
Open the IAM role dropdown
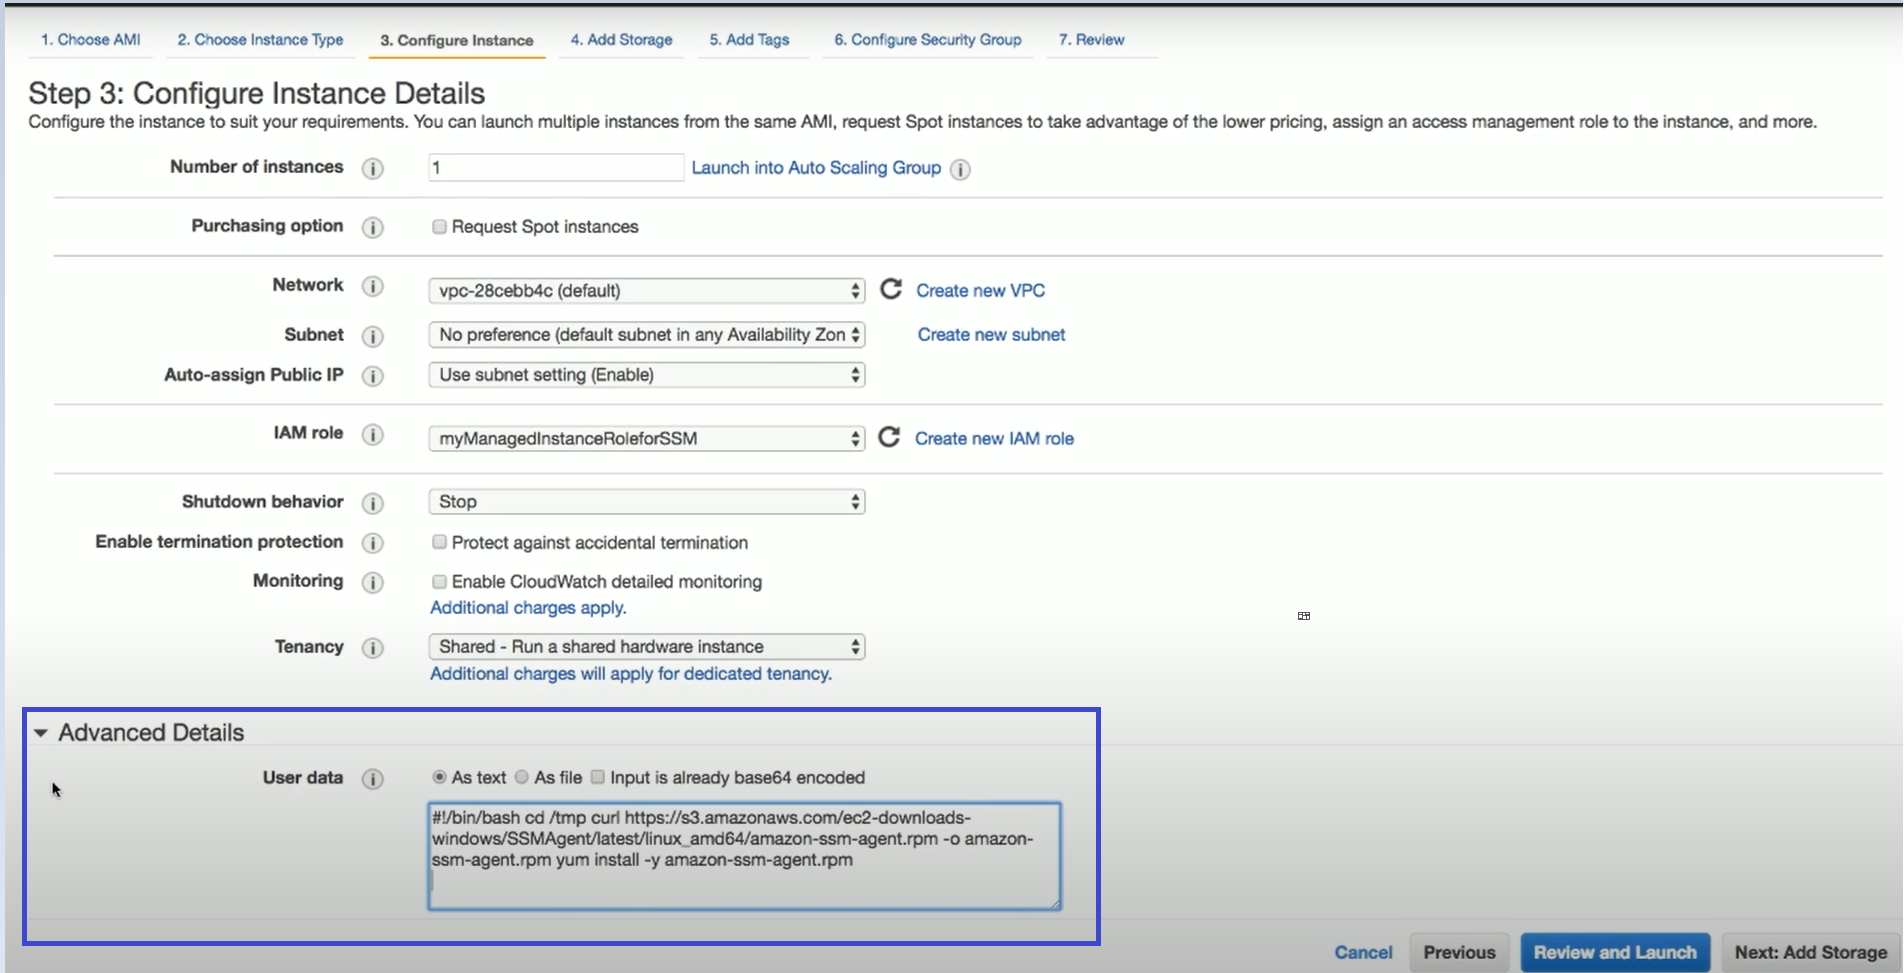[646, 439]
